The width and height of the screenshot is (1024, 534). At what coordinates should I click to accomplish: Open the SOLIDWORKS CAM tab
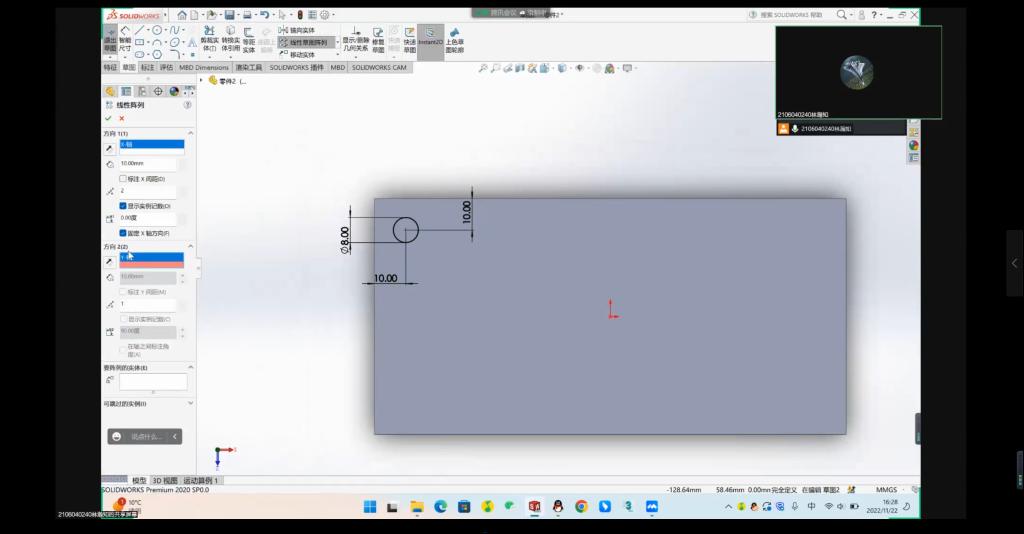point(379,67)
